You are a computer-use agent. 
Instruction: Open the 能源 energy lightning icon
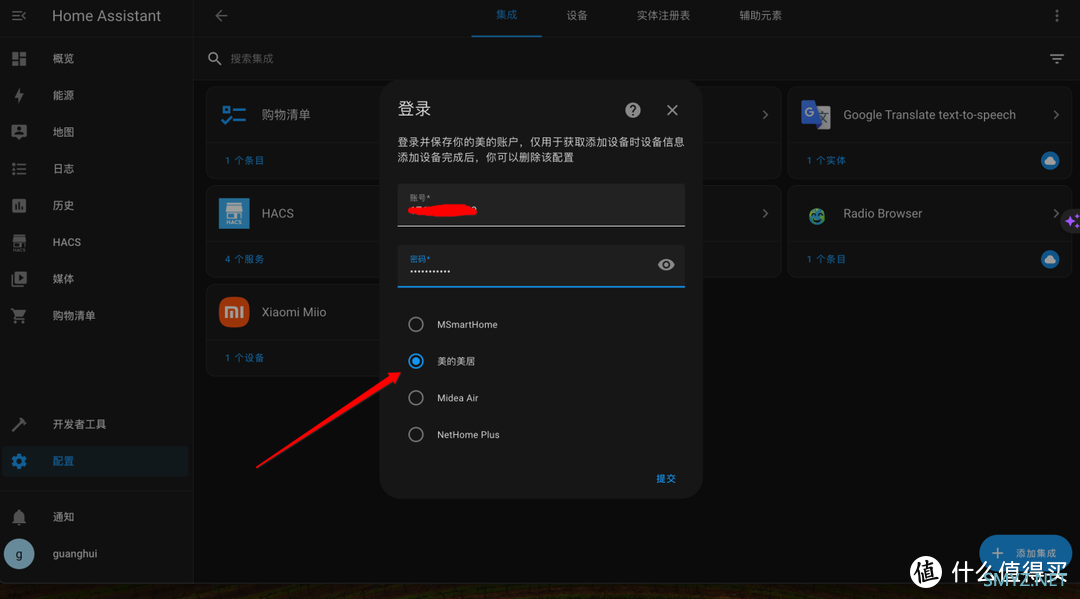point(19,95)
